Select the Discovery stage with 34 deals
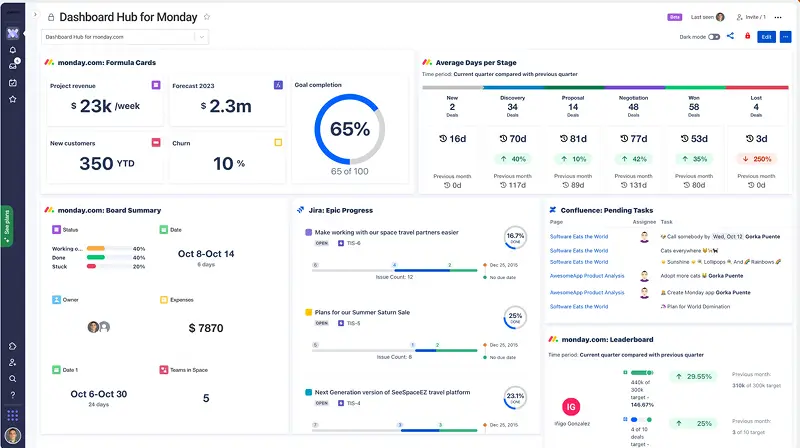The height and width of the screenshot is (448, 800). coord(512,107)
